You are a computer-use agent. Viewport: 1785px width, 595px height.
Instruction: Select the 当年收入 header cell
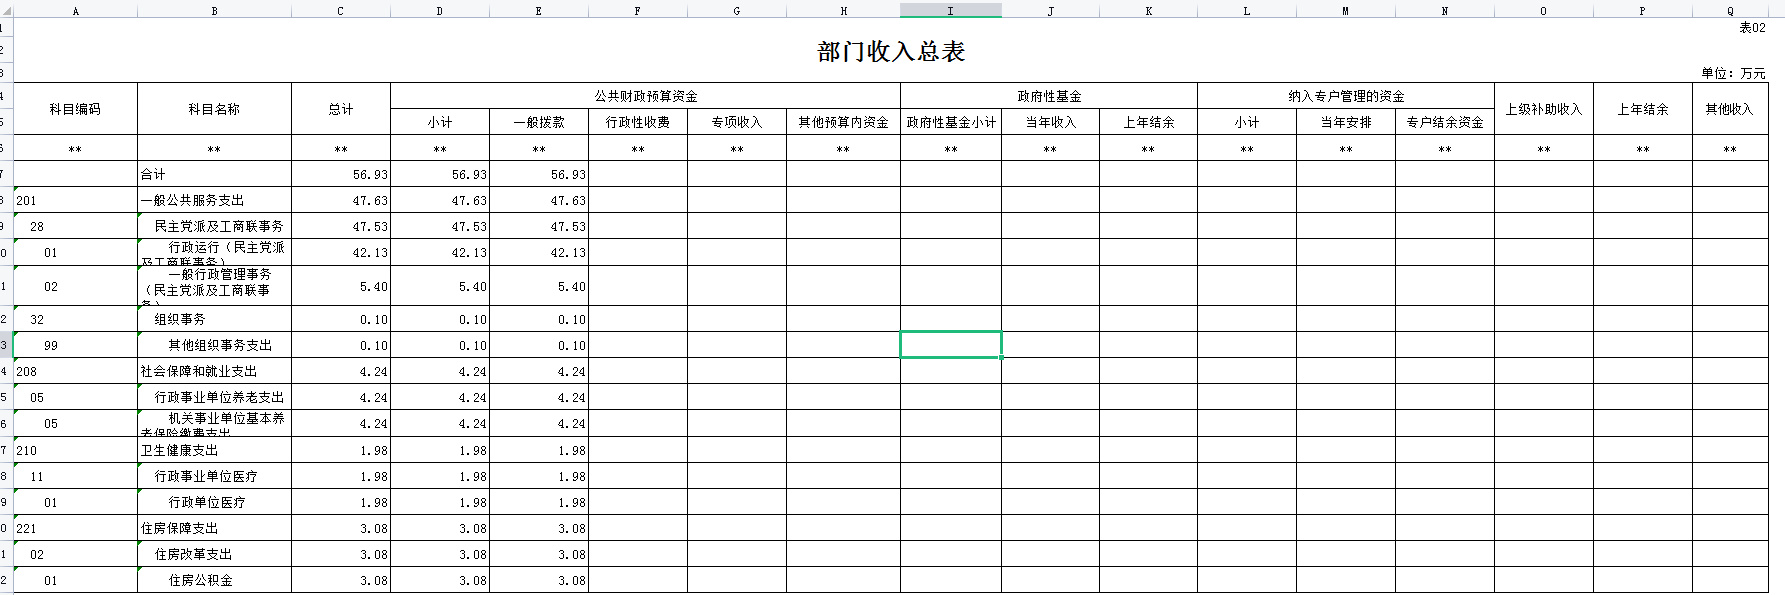(1050, 122)
